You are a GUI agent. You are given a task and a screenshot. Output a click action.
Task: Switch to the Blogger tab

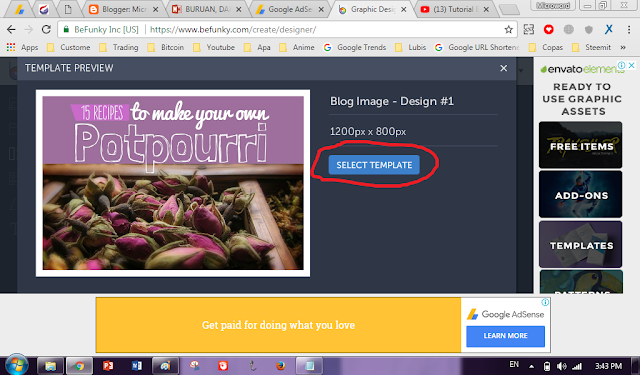pos(124,9)
